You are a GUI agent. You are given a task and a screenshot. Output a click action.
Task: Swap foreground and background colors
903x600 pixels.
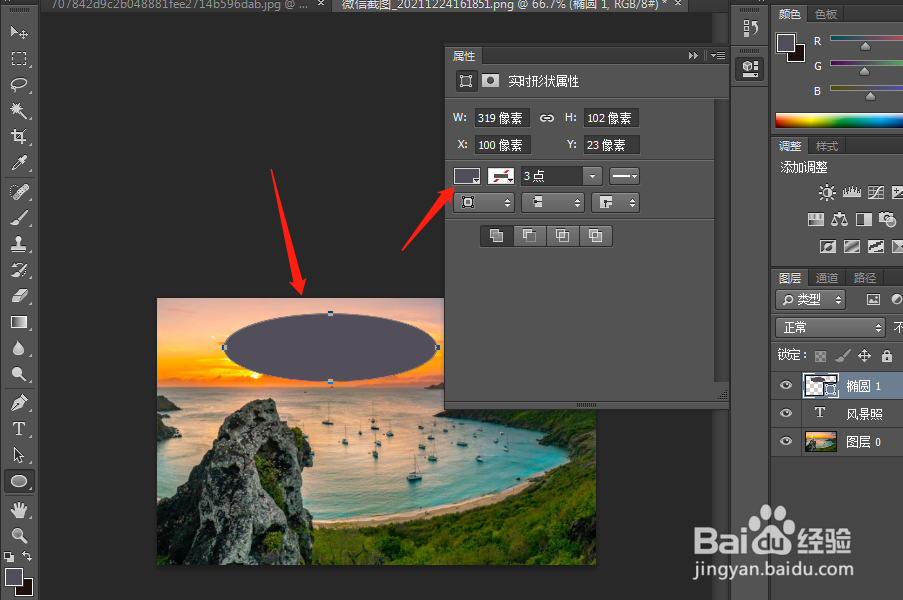[x=27, y=556]
